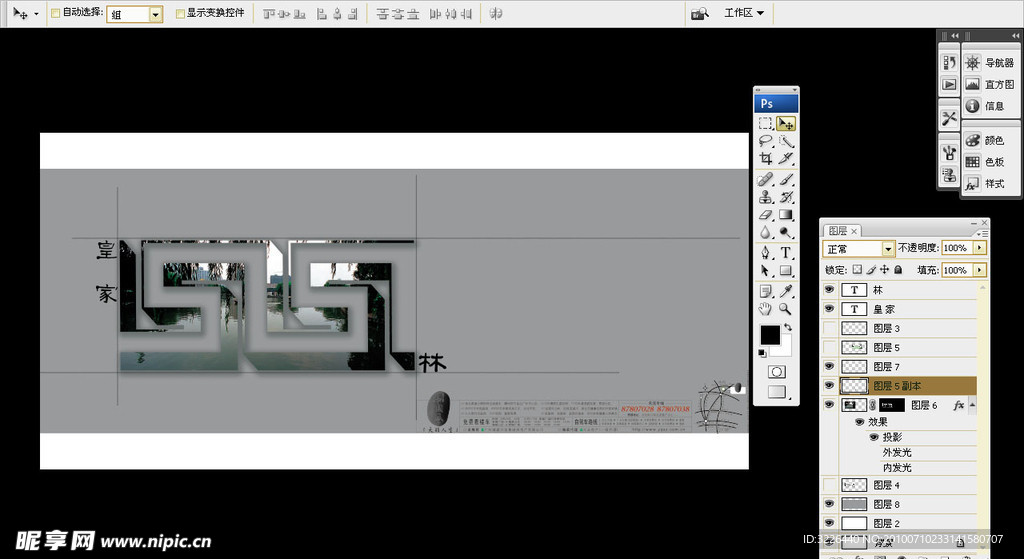Select the Hand tool
This screenshot has width=1024, height=559.
pos(765,309)
